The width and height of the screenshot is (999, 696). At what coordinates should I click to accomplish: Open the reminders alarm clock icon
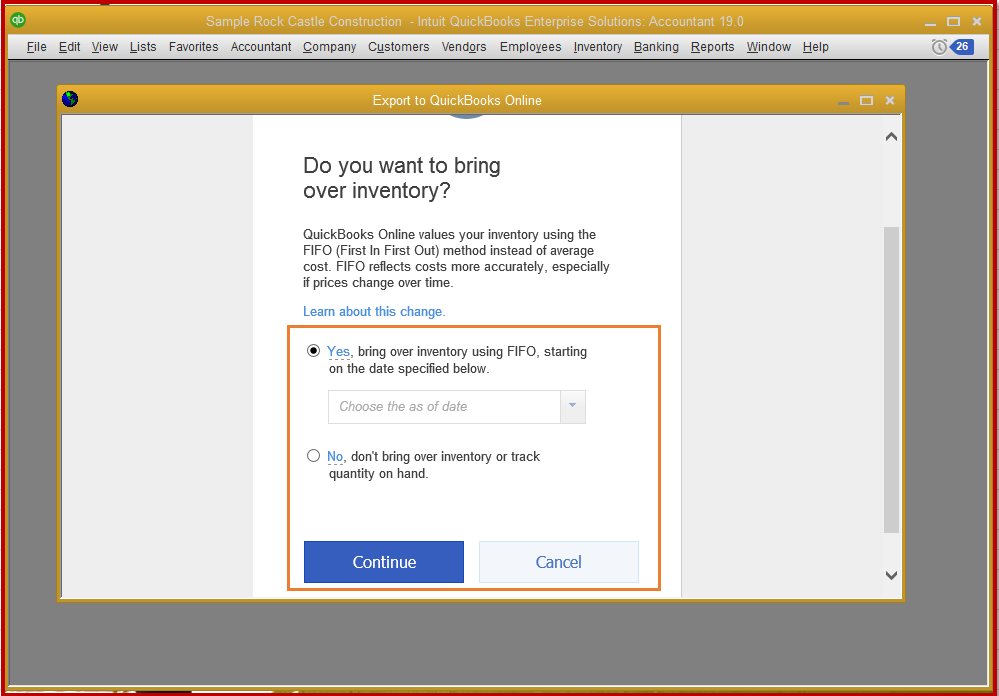click(938, 47)
